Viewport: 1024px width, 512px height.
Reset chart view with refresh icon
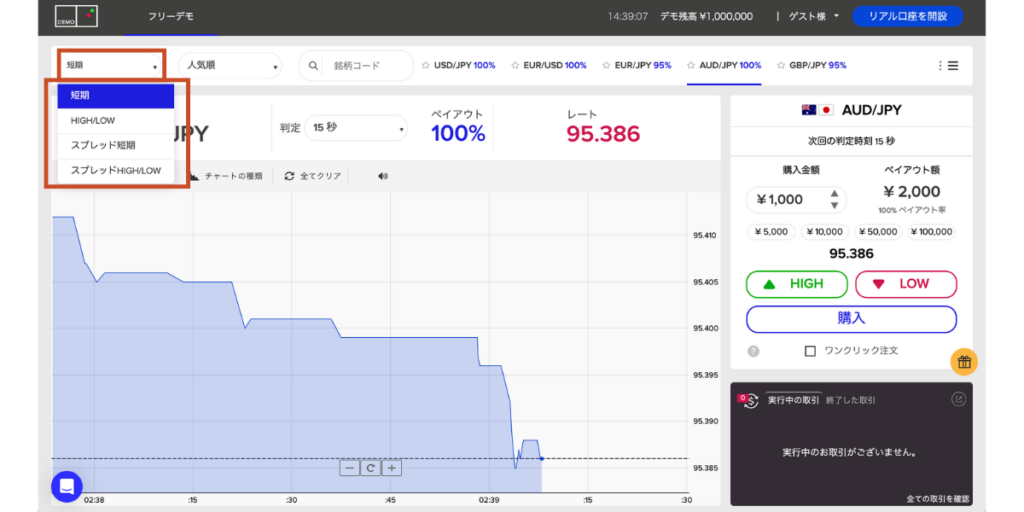370,468
